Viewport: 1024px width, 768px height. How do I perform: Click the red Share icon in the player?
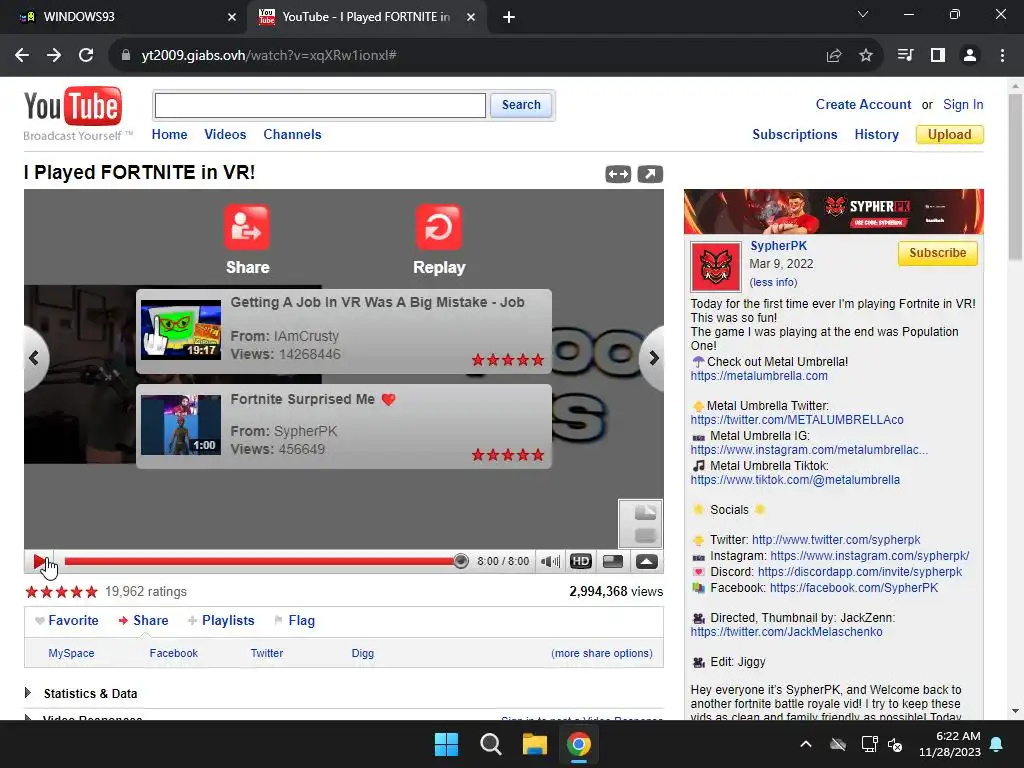click(x=246, y=227)
